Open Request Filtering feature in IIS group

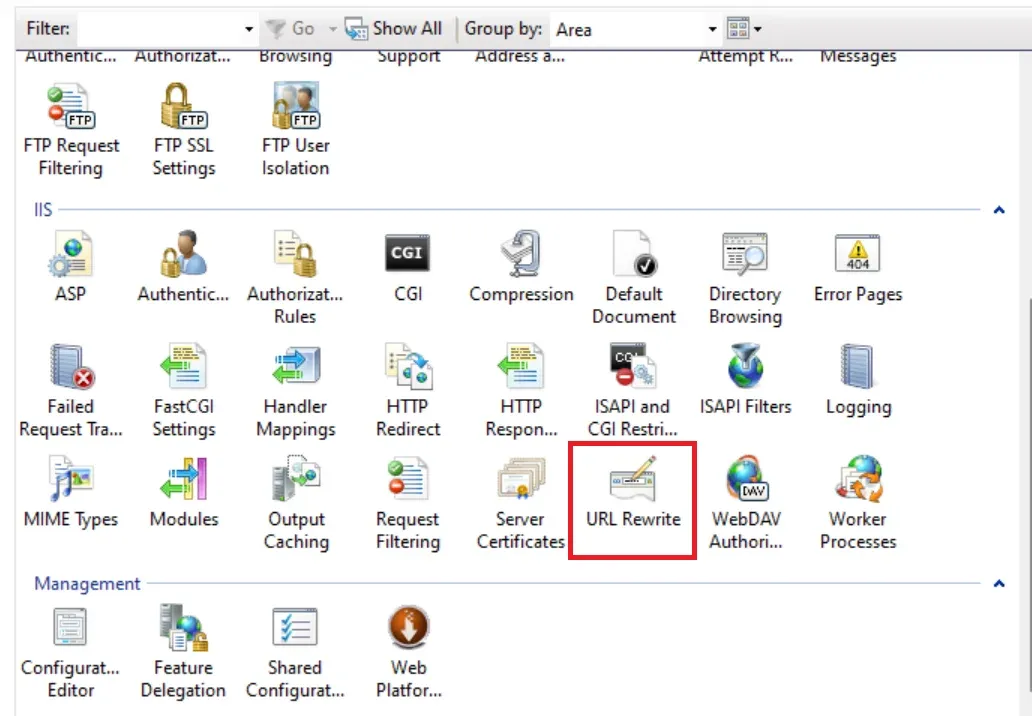pyautogui.click(x=408, y=503)
